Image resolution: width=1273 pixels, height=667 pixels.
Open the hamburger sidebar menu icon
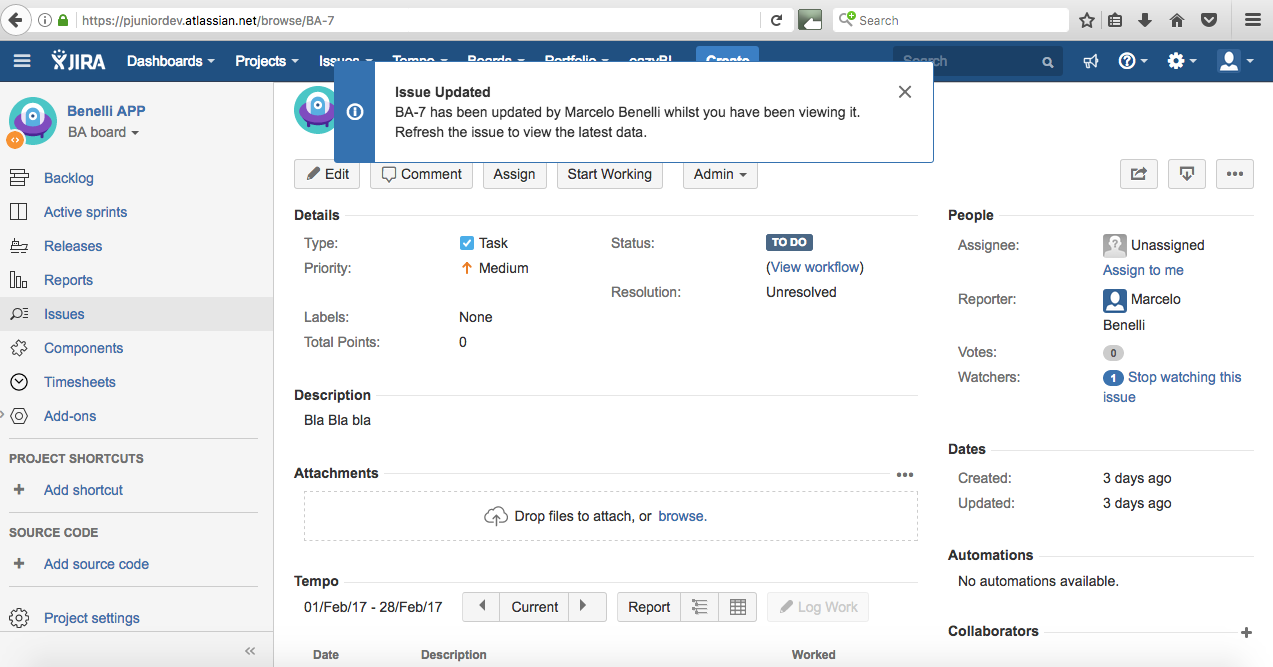tap(22, 61)
